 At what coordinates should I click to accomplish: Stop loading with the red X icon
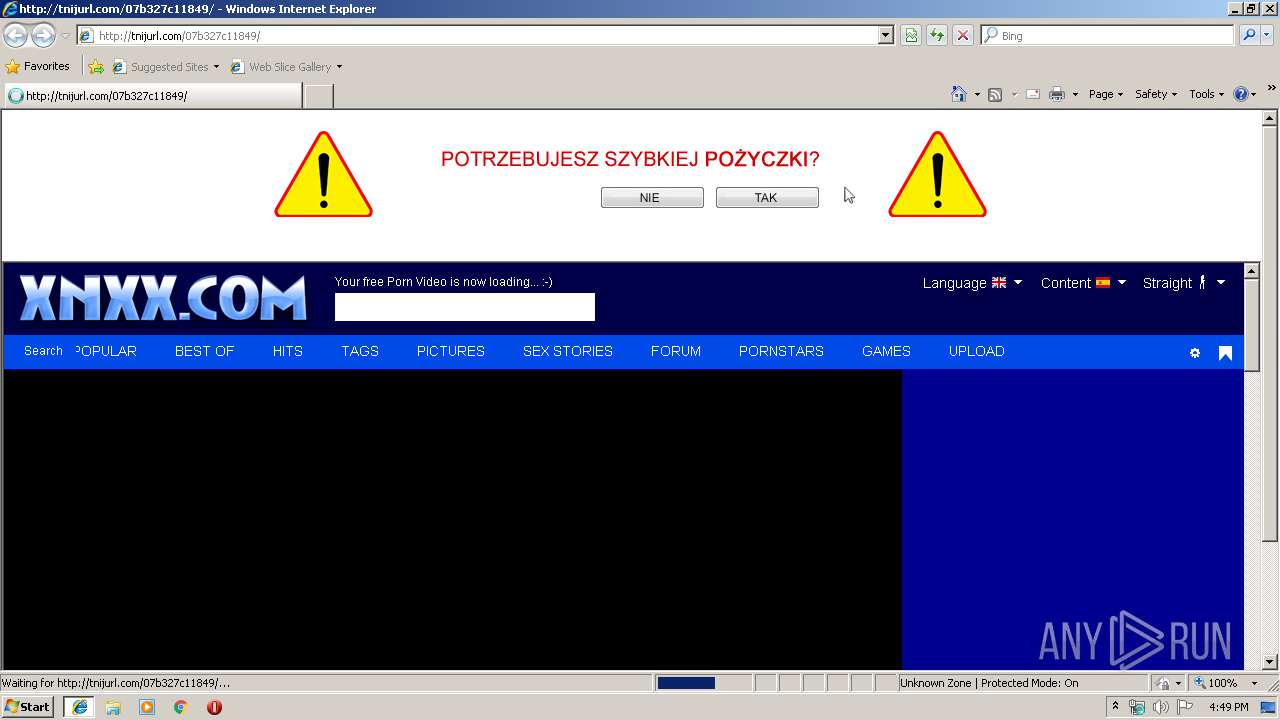pyautogui.click(x=963, y=35)
